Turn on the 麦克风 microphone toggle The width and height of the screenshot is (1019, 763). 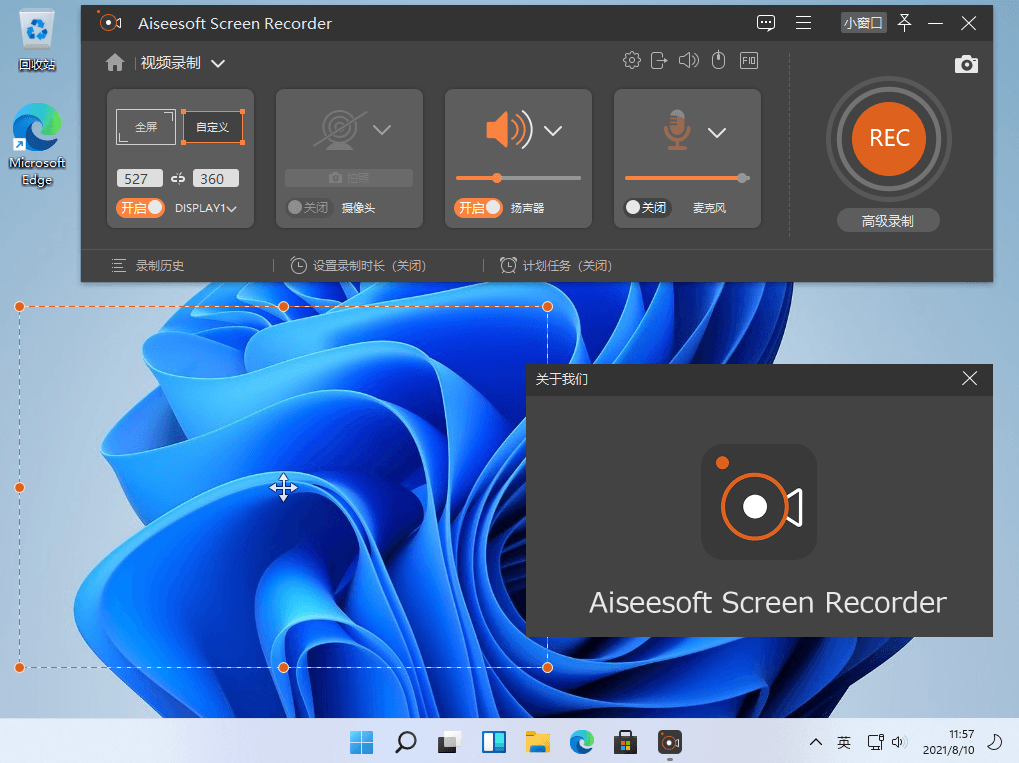647,207
